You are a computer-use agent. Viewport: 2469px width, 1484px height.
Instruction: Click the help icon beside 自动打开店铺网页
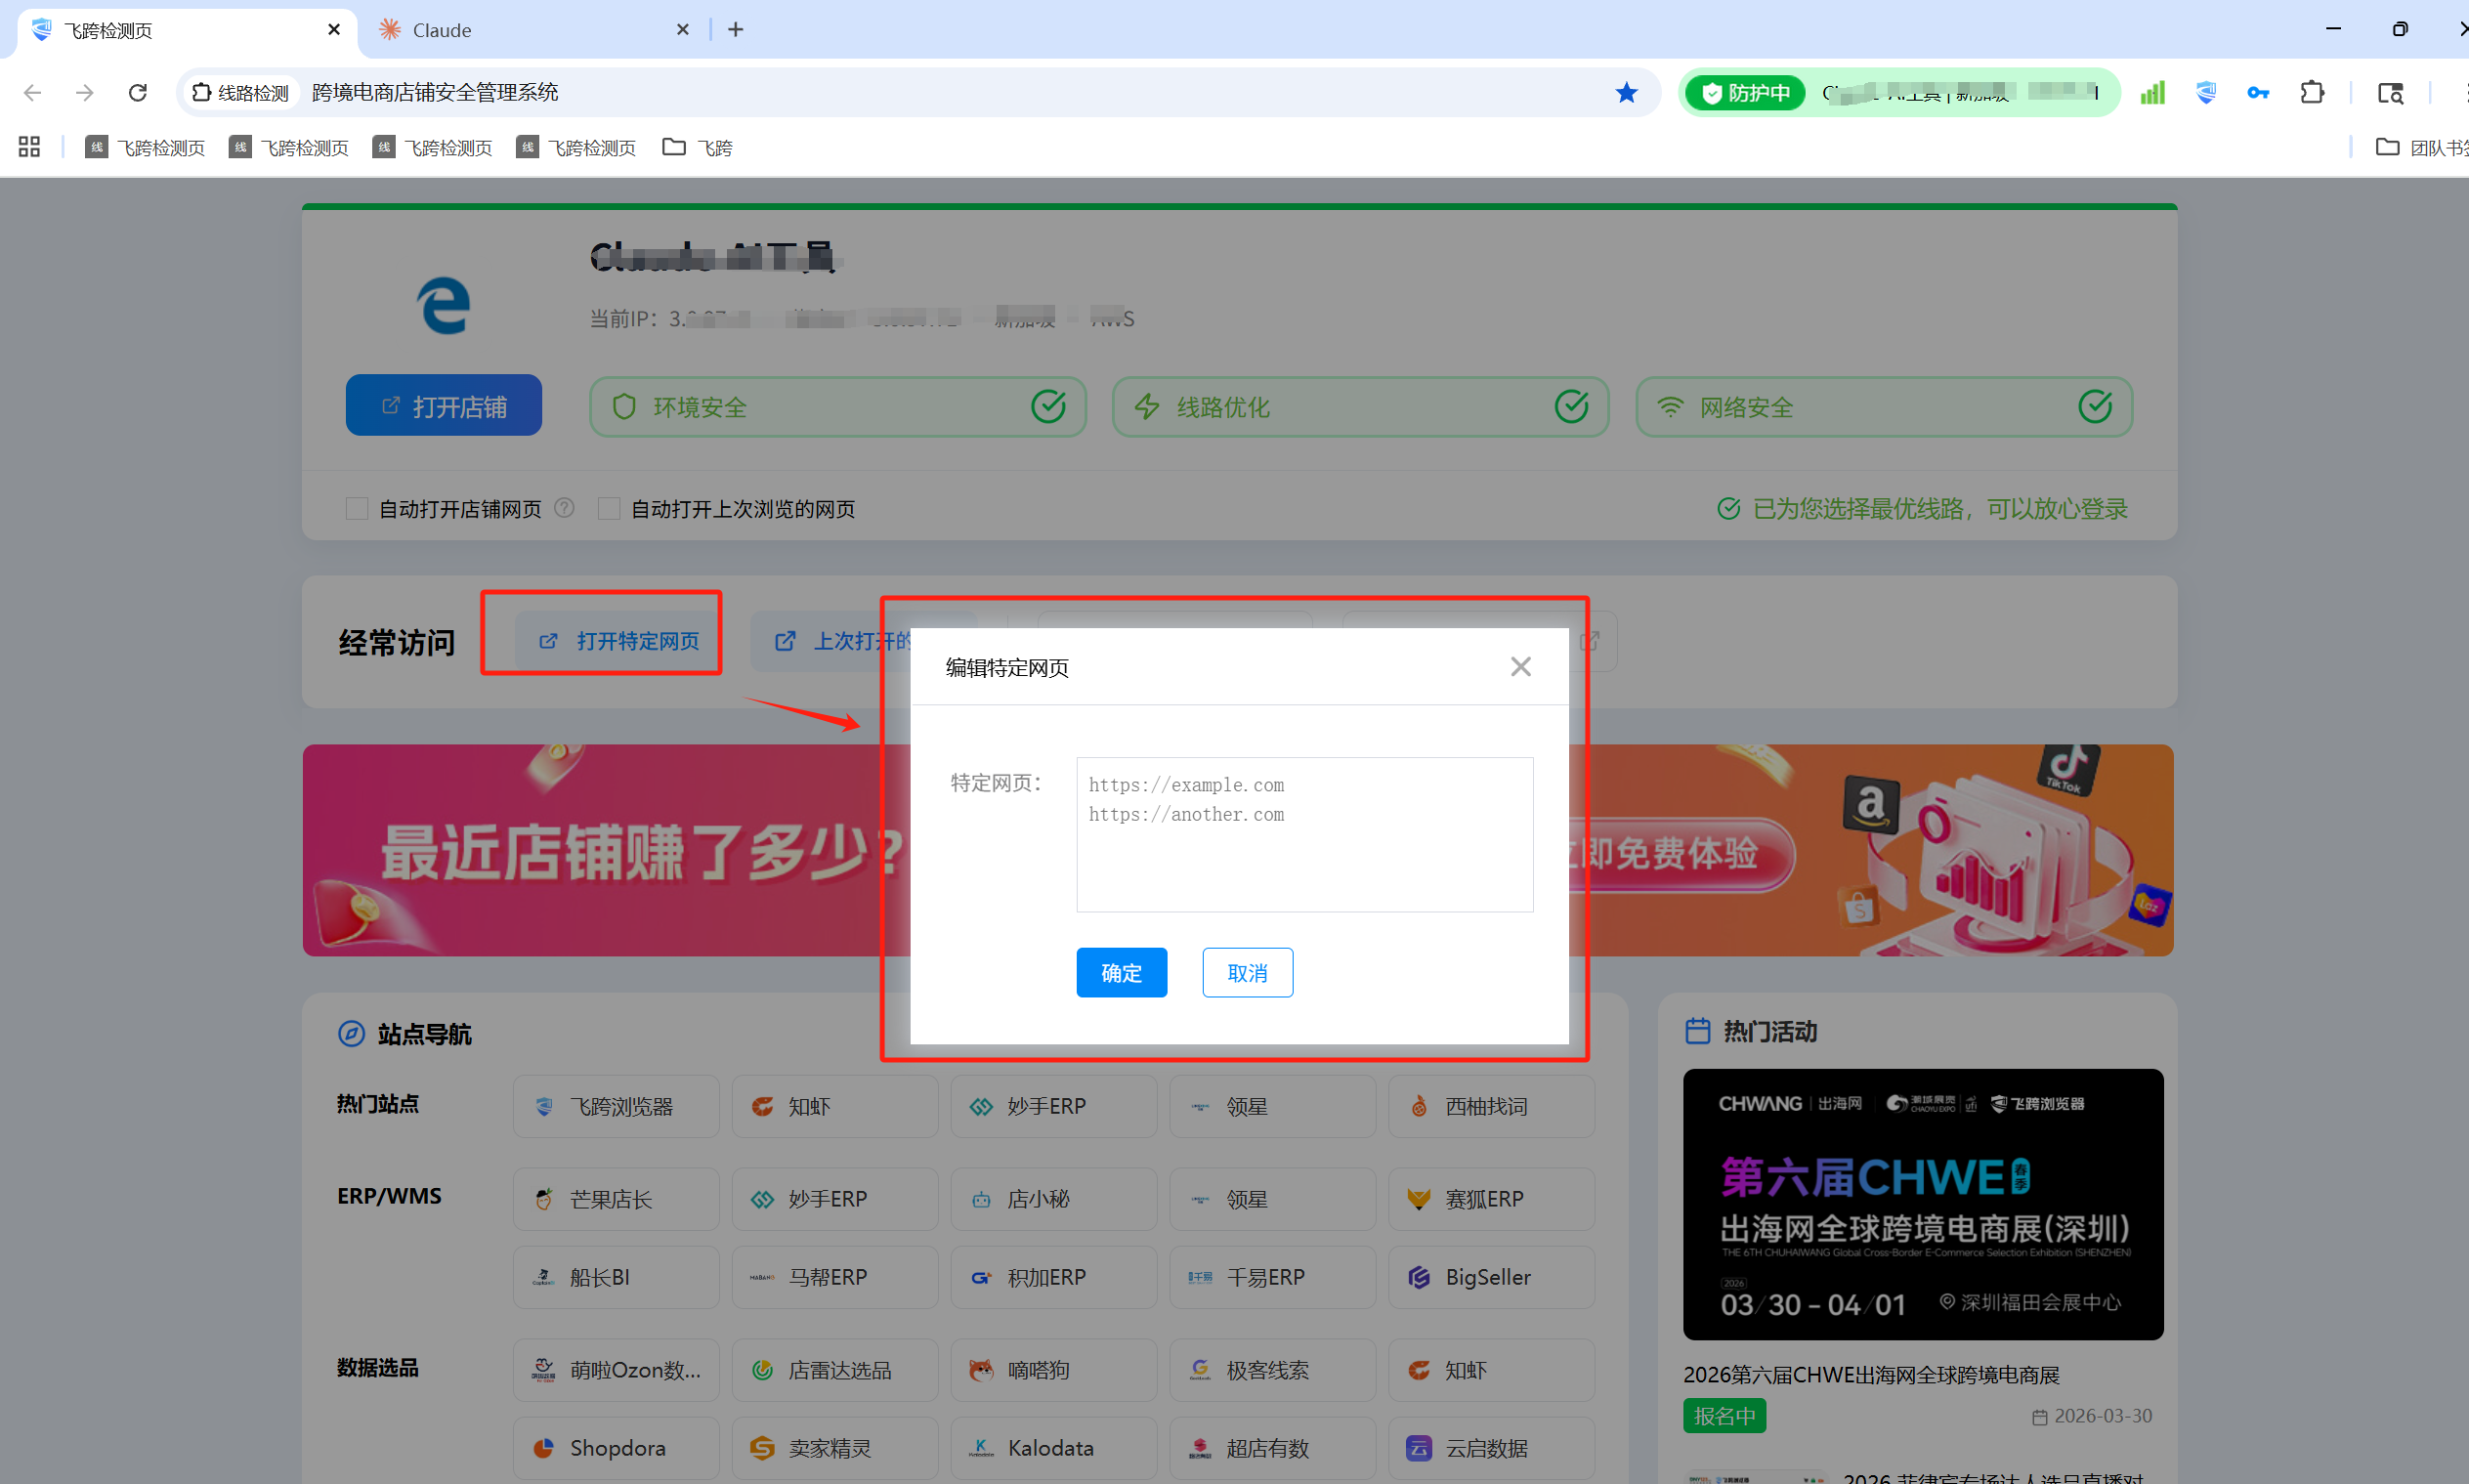click(x=564, y=508)
